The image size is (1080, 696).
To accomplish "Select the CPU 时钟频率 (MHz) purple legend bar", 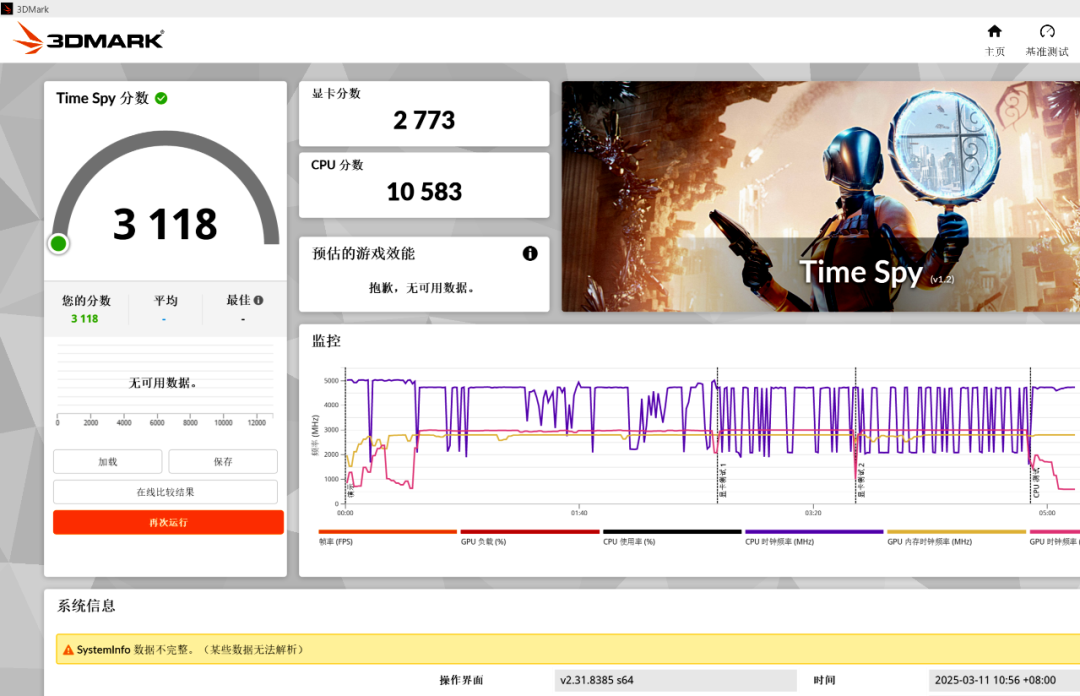I will (814, 531).
